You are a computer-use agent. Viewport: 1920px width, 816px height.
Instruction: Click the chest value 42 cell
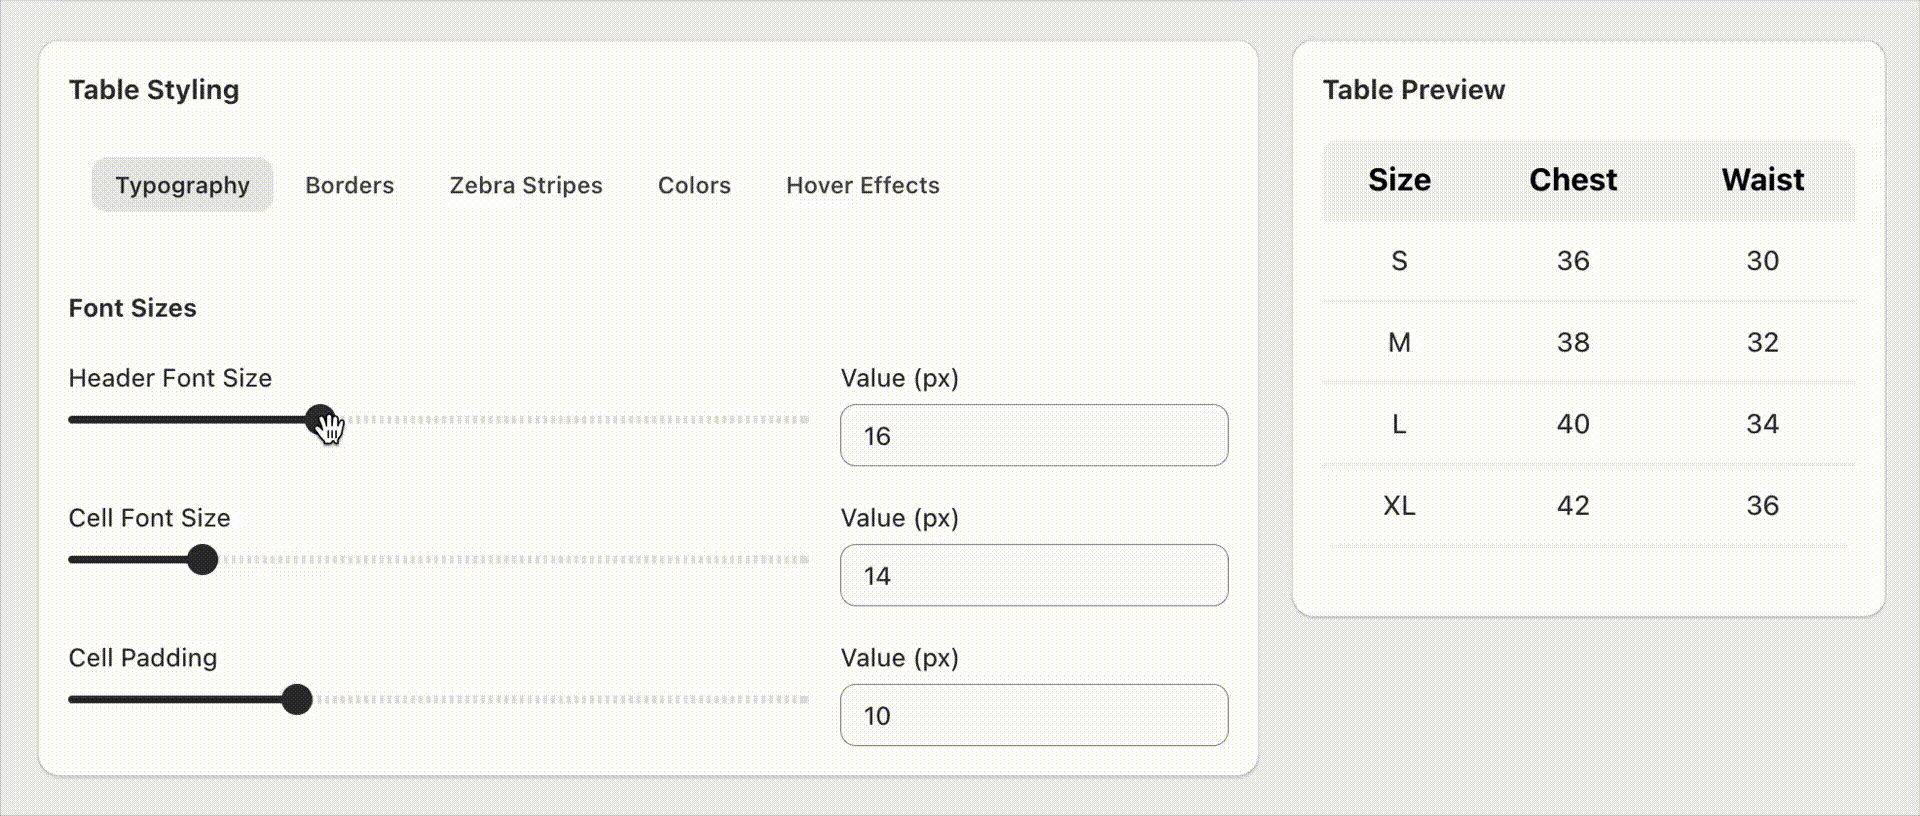(x=1573, y=506)
